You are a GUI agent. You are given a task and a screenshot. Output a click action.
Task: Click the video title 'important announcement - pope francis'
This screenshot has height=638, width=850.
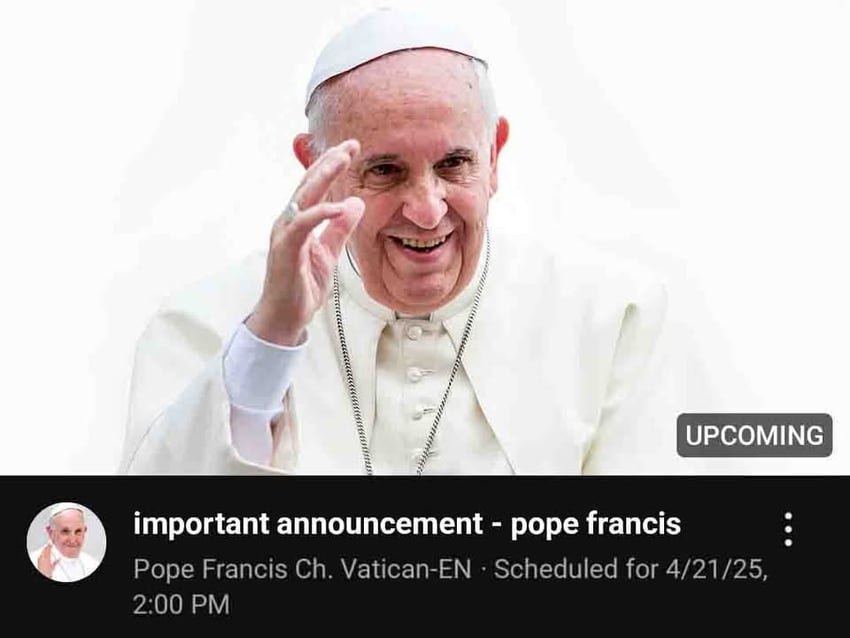click(407, 524)
